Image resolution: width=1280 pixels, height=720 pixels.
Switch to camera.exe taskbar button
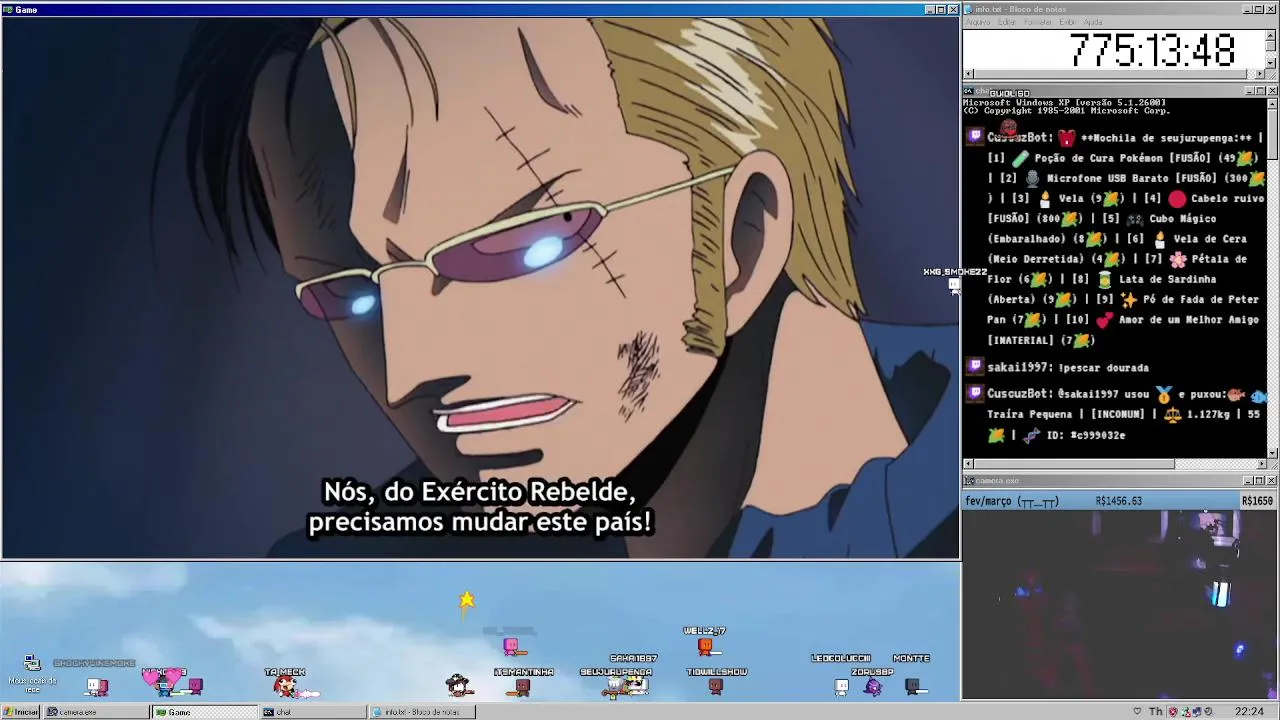click(x=96, y=712)
